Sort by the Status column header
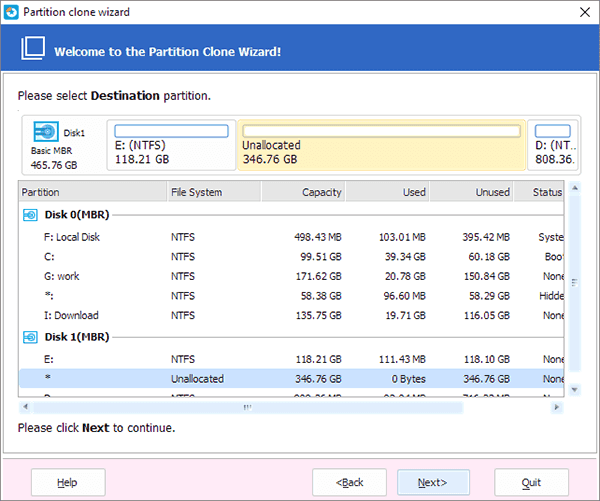The image size is (600, 501). [x=539, y=192]
